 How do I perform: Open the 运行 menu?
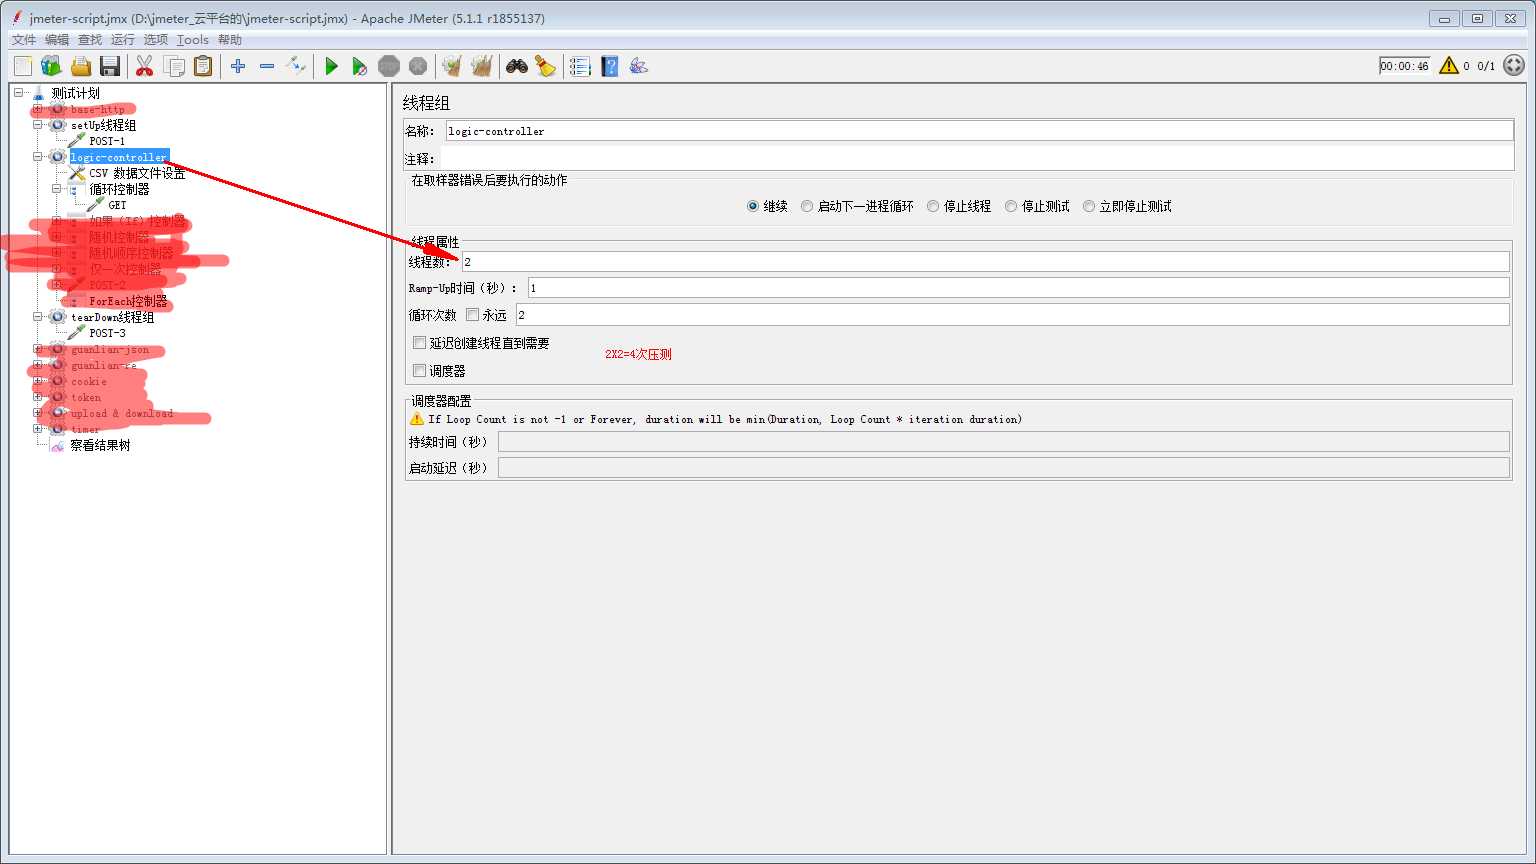click(x=123, y=40)
